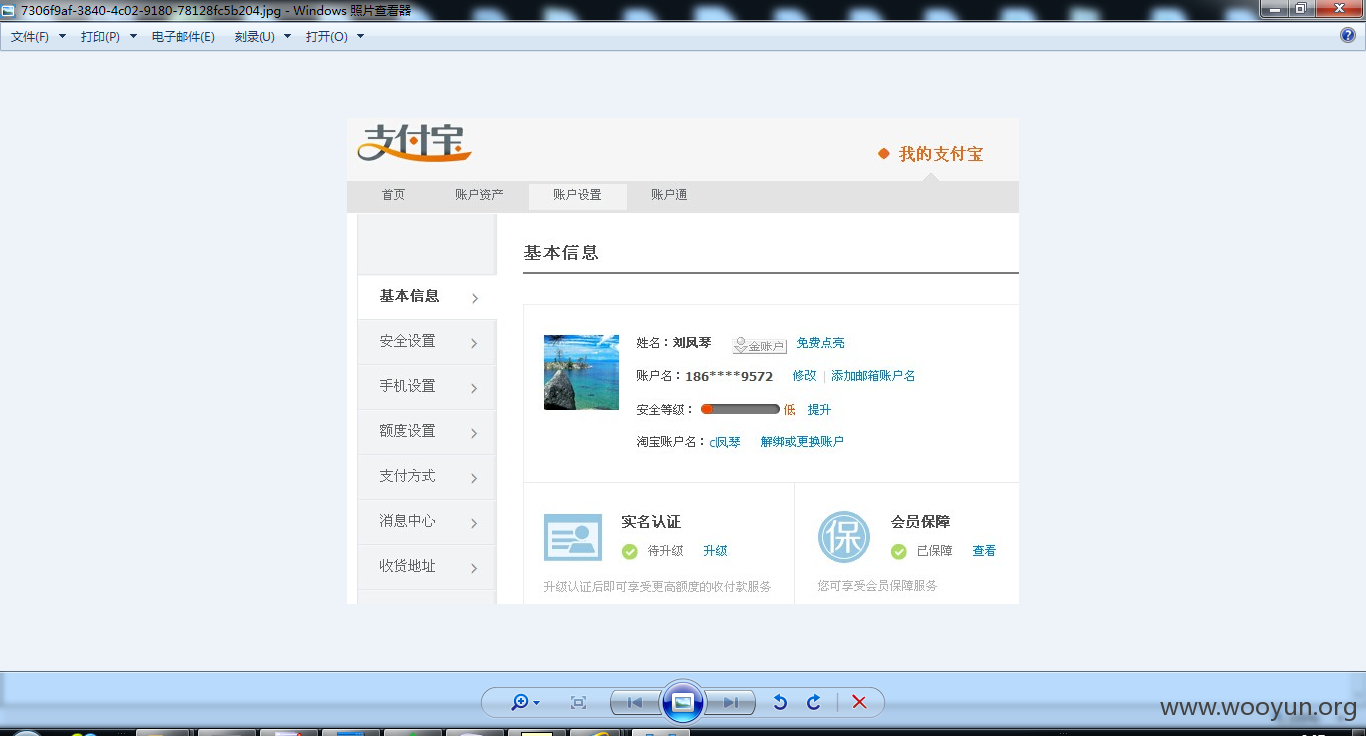Switch to the 账户资产 tab
This screenshot has width=1366, height=736.
[479, 195]
